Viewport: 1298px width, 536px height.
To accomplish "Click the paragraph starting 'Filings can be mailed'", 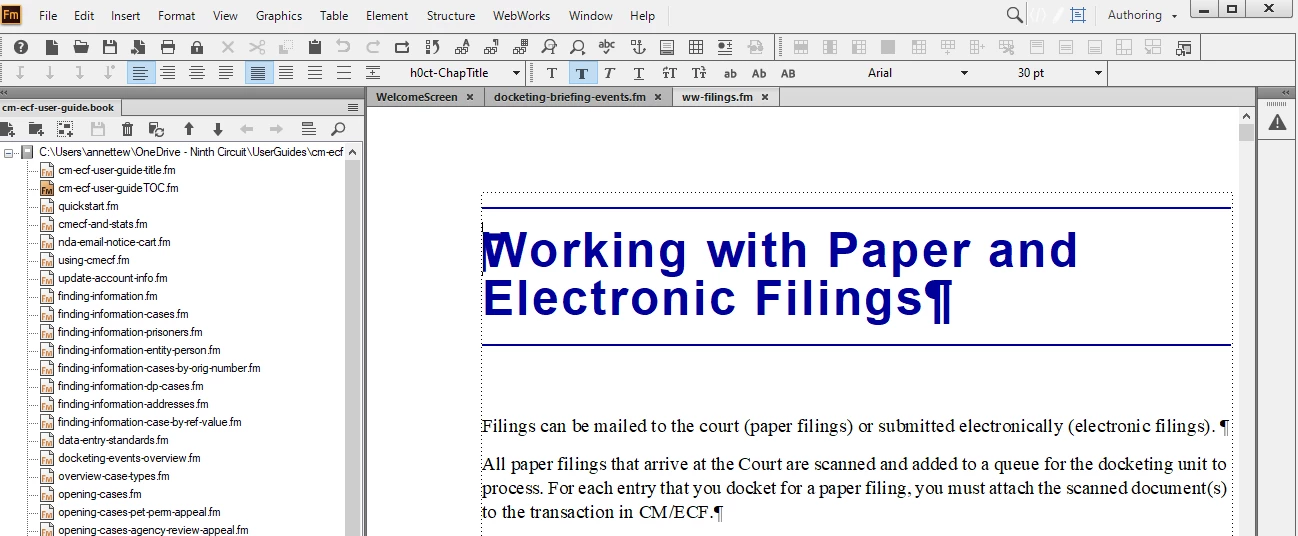I will pos(855,426).
